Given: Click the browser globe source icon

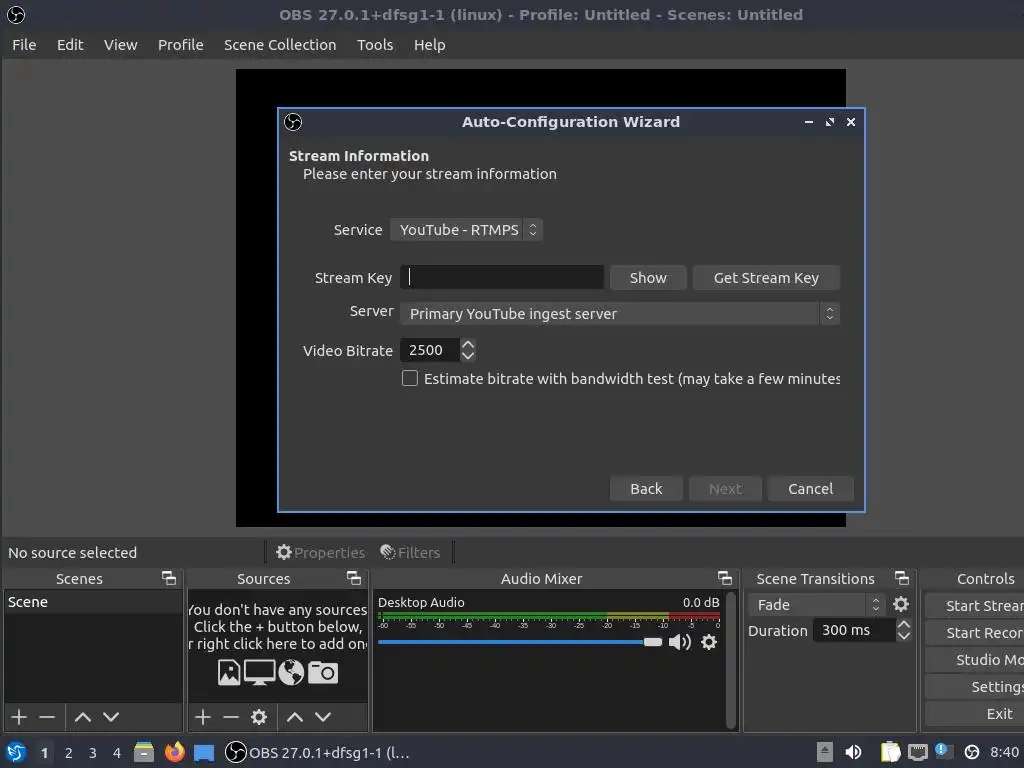Looking at the screenshot, I should tap(291, 672).
